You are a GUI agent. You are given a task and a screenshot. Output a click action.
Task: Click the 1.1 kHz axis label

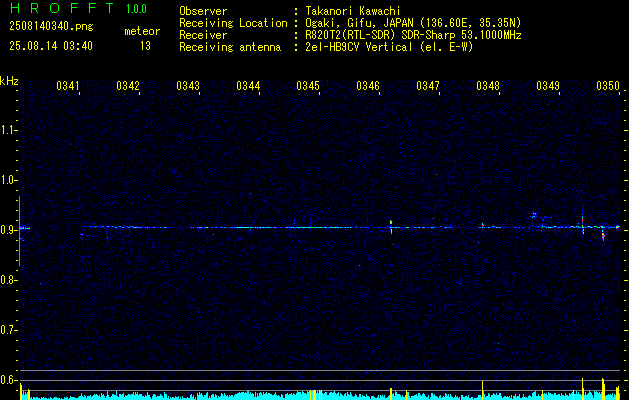coord(8,130)
